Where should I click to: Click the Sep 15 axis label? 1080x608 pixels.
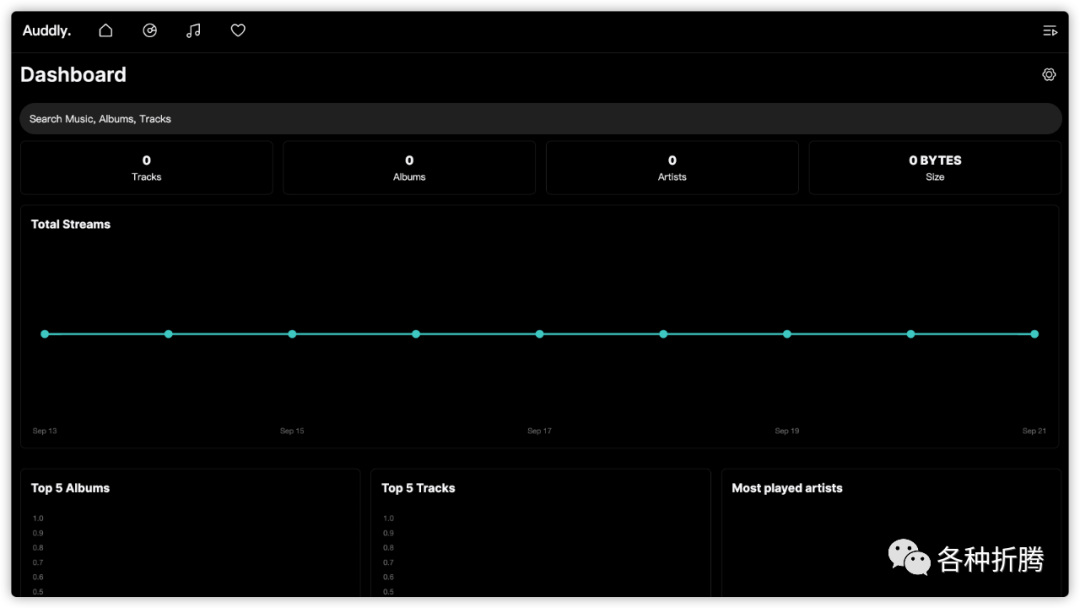[292, 430]
